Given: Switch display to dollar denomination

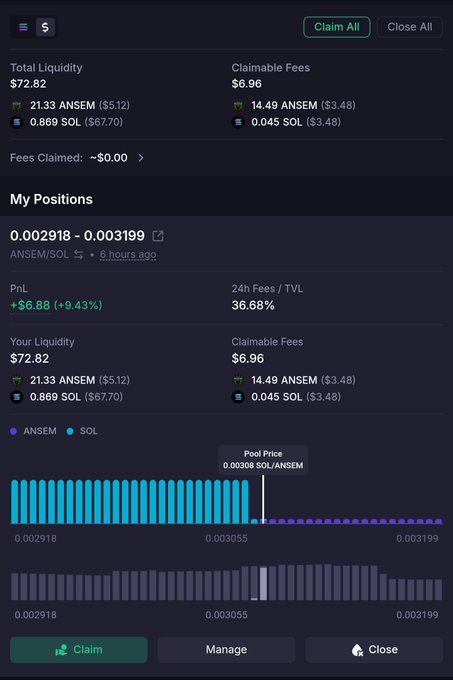Looking at the screenshot, I should coord(45,27).
